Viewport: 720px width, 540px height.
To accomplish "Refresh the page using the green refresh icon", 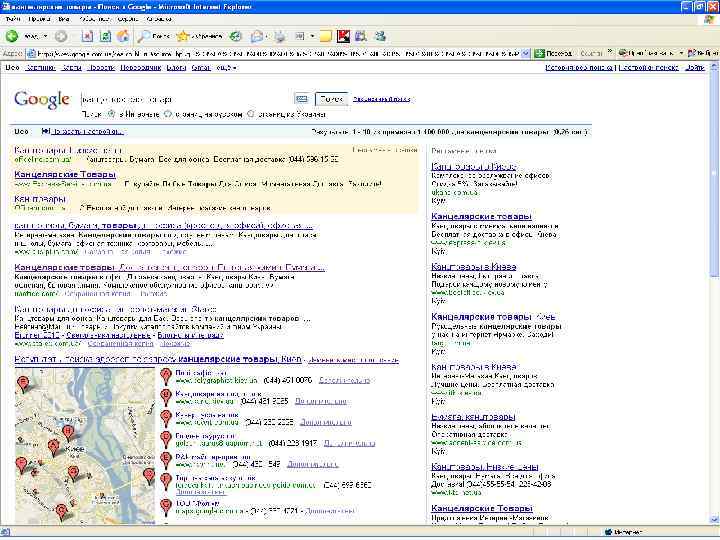I will point(105,36).
